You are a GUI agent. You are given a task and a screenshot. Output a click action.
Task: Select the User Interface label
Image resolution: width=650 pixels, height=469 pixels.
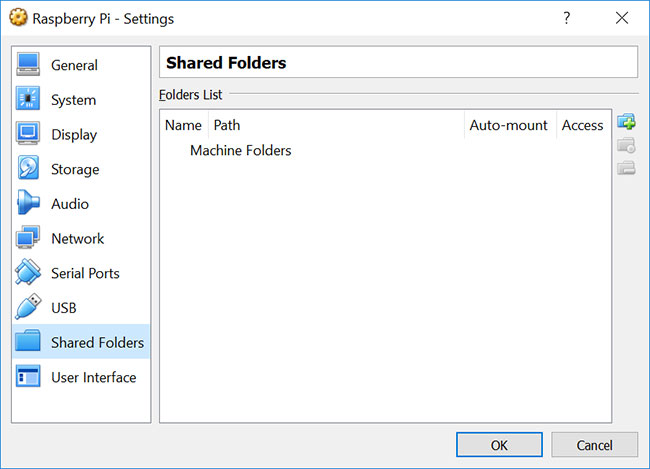coord(94,377)
